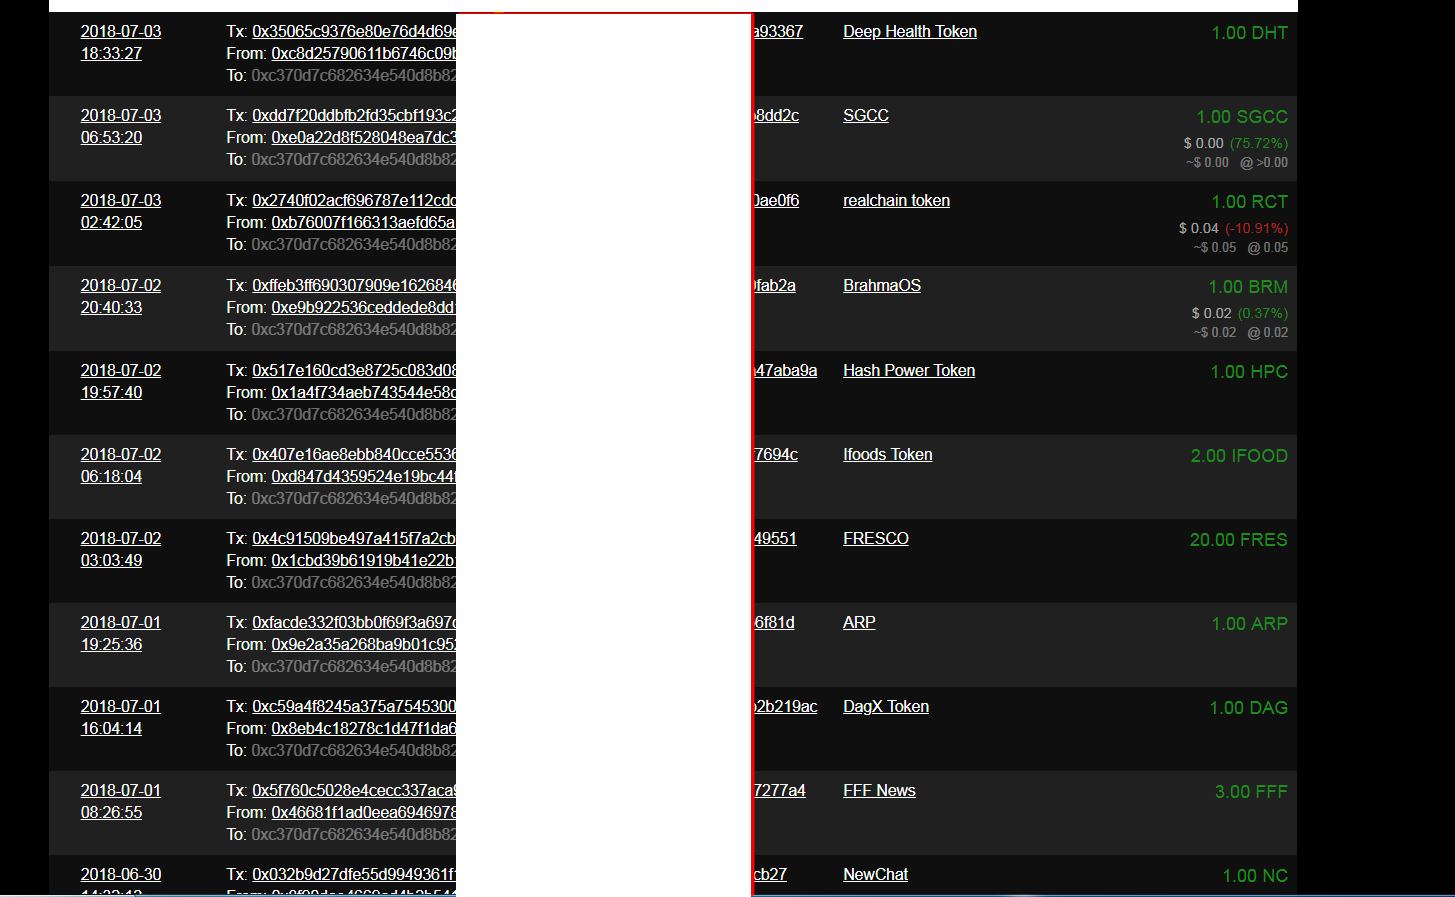The width and height of the screenshot is (1455, 897).
Task: Click the Tx hash starting 0x2740f02acf
Action: coord(354,201)
